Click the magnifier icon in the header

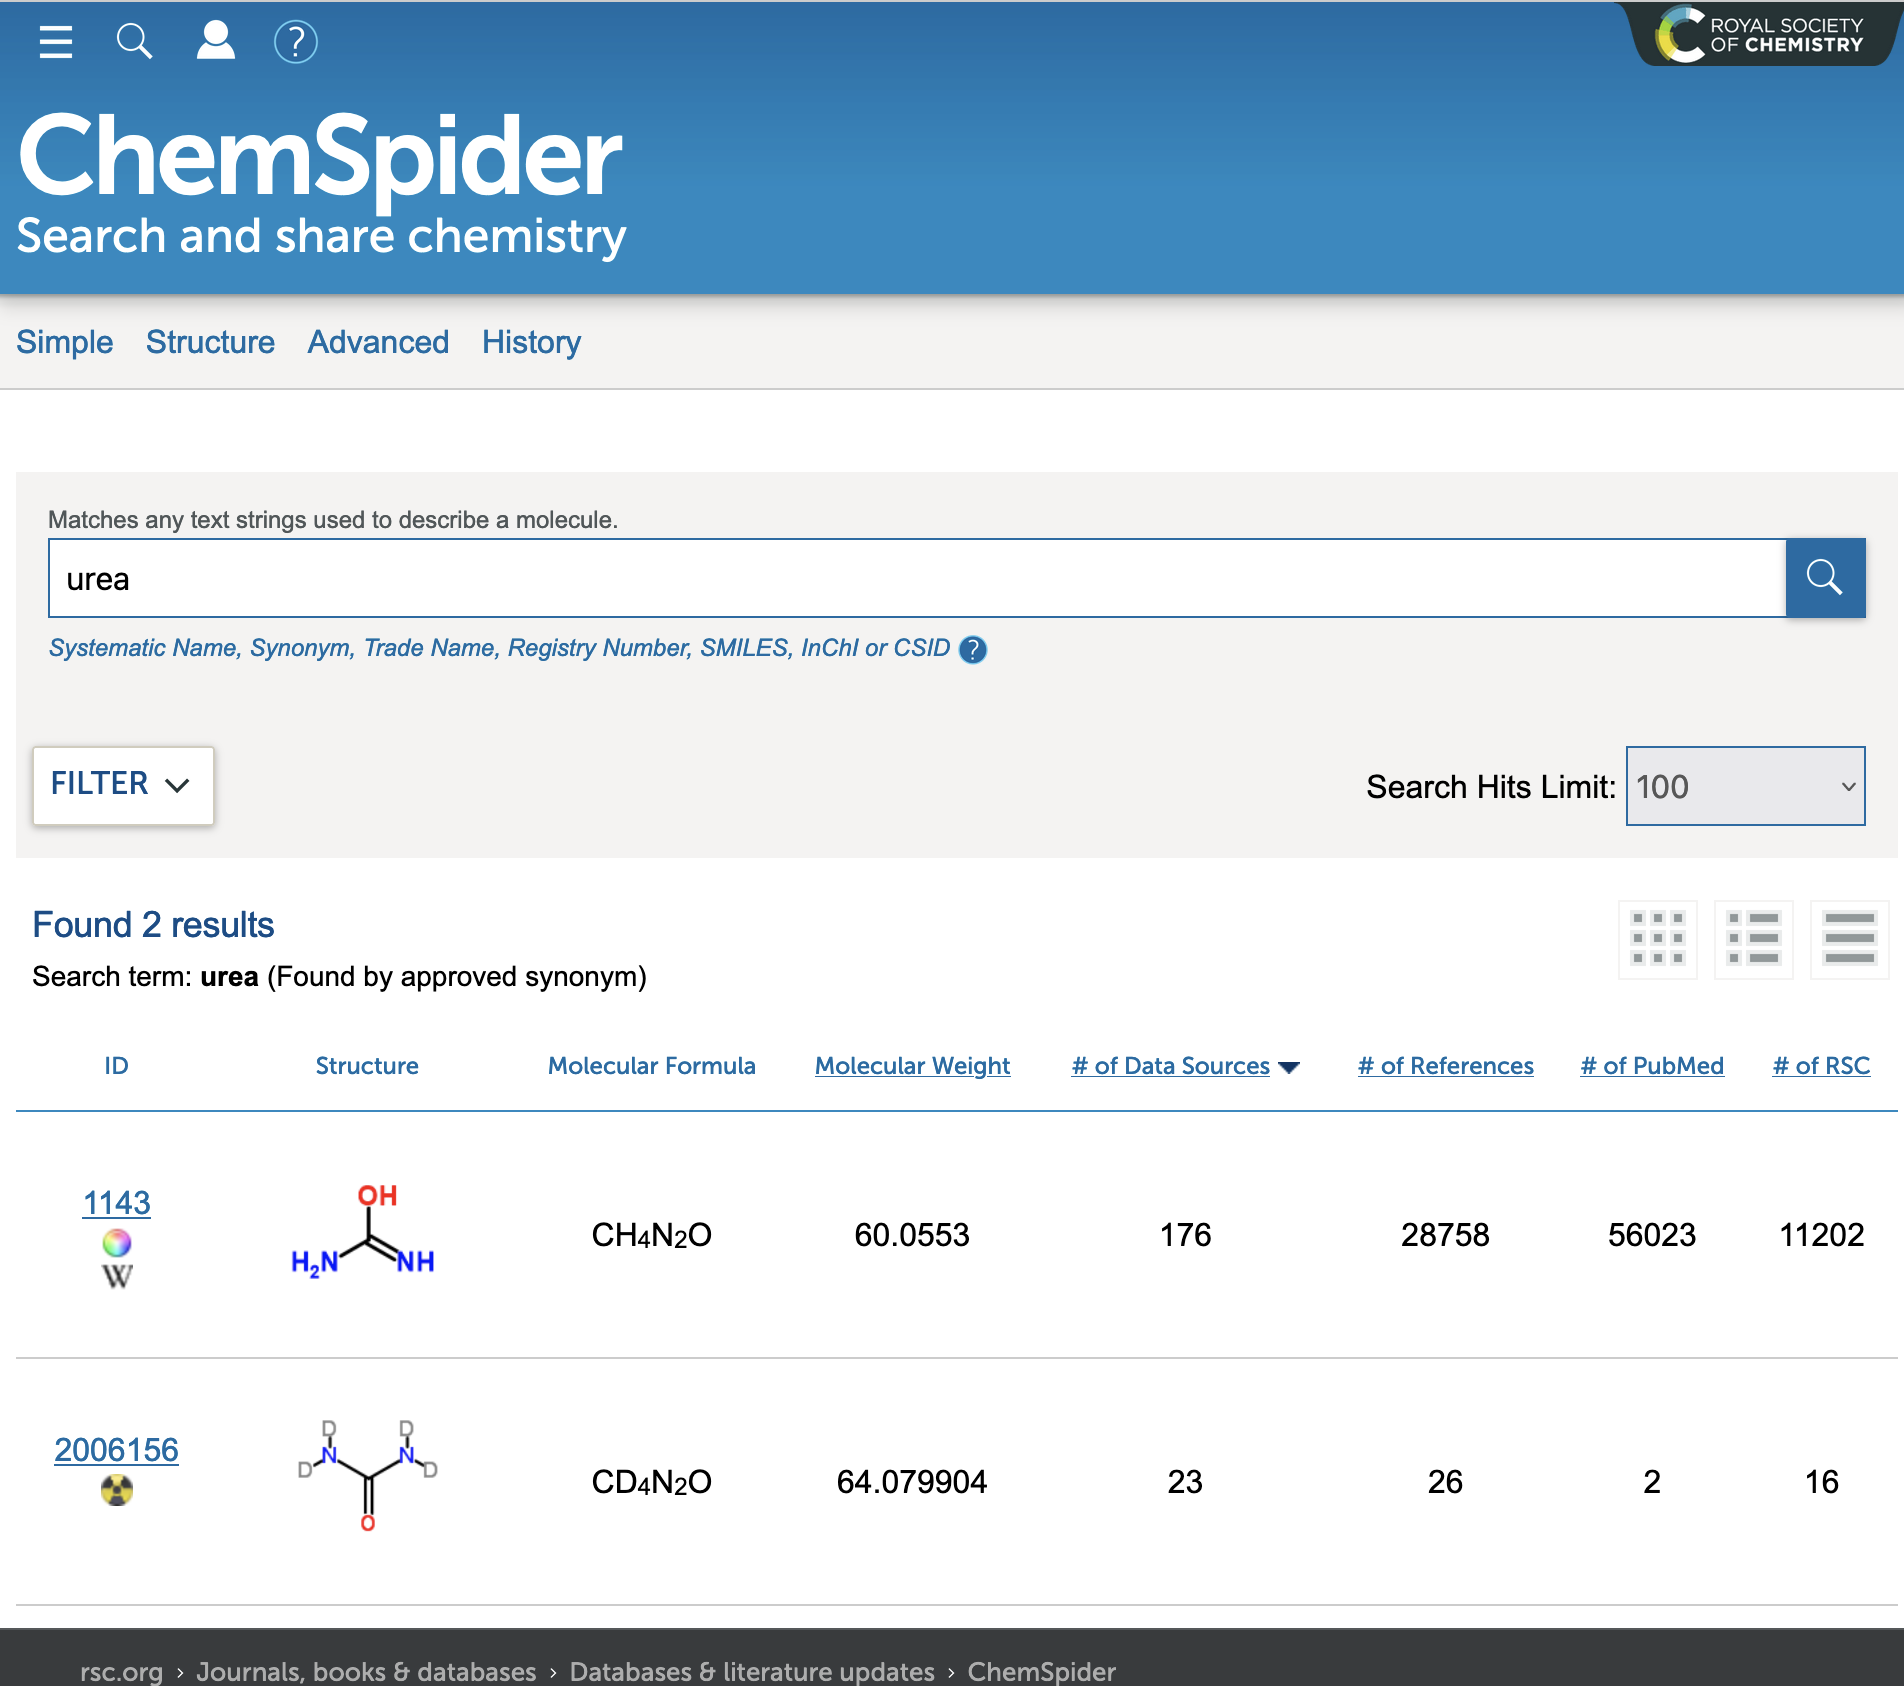pos(134,42)
